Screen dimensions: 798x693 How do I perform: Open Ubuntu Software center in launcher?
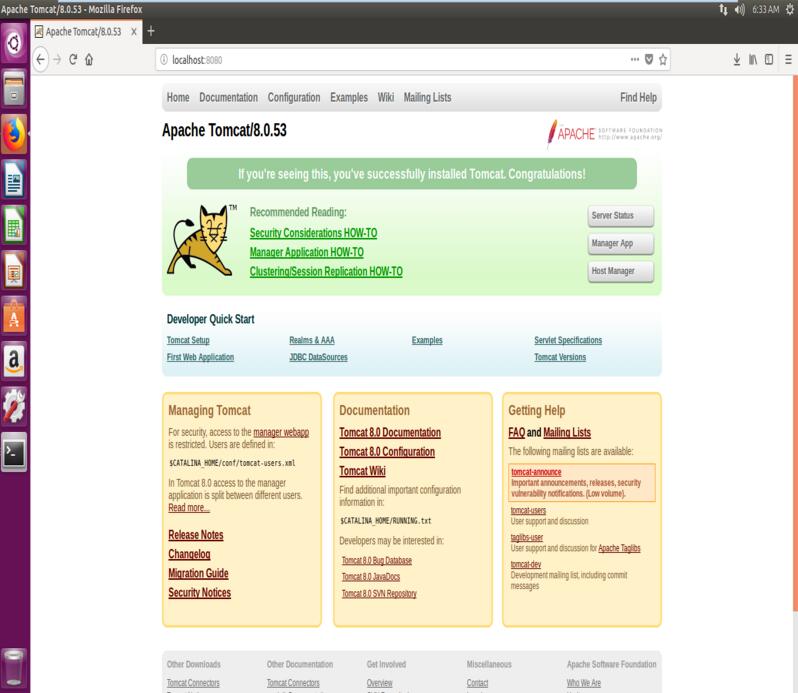(14, 315)
